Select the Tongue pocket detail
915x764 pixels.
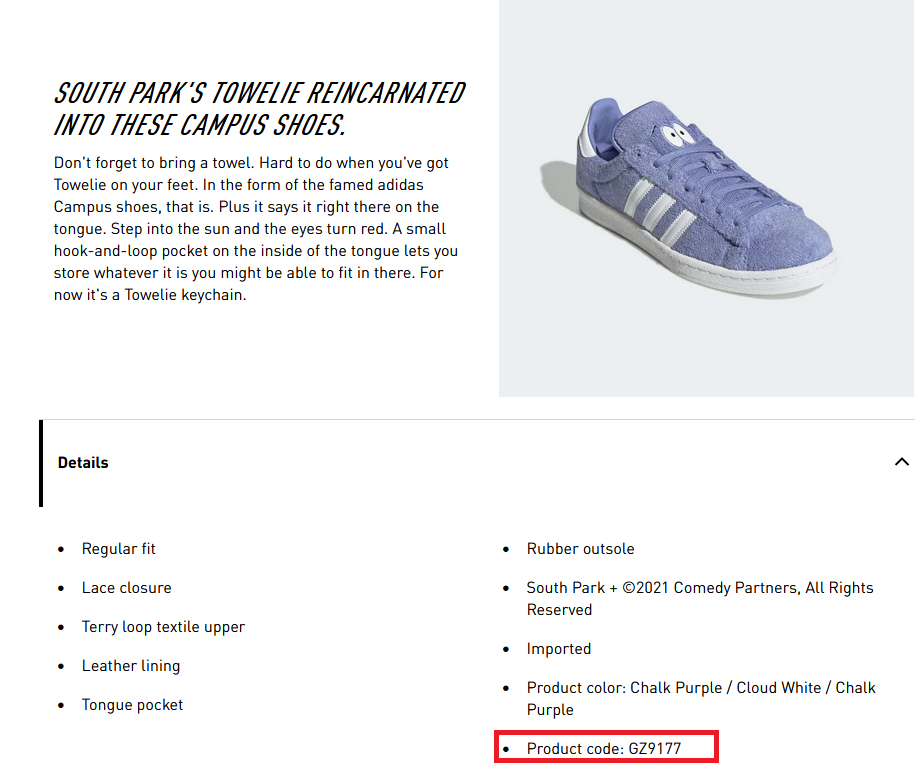pyautogui.click(x=133, y=705)
